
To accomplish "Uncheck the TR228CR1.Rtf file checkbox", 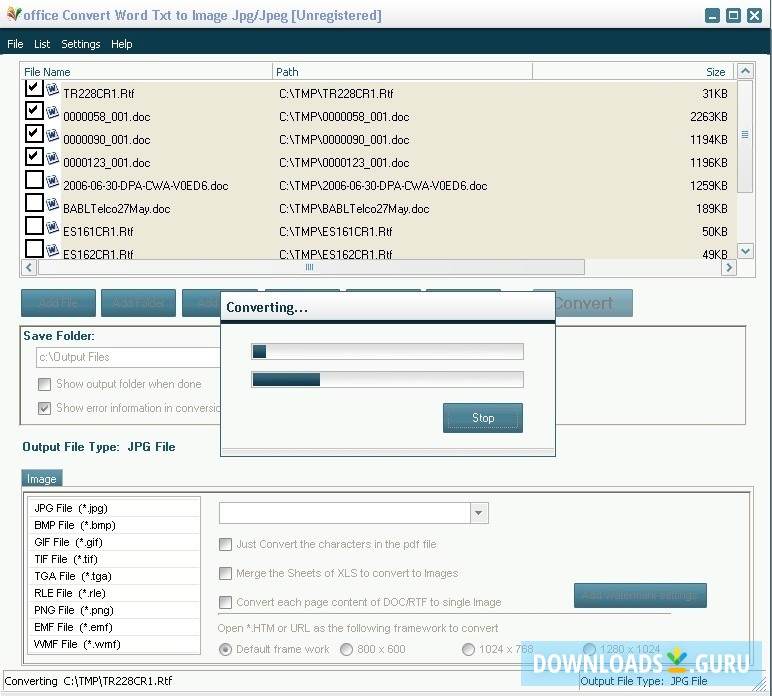I will pos(34,88).
